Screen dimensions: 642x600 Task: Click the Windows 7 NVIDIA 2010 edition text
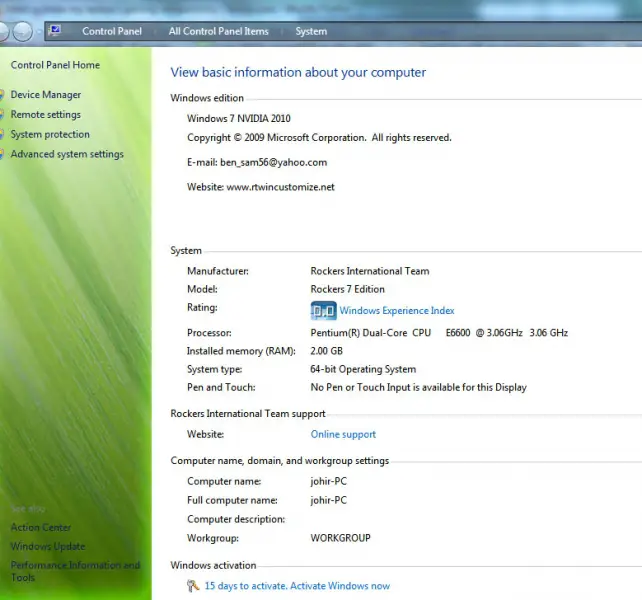[239, 118]
